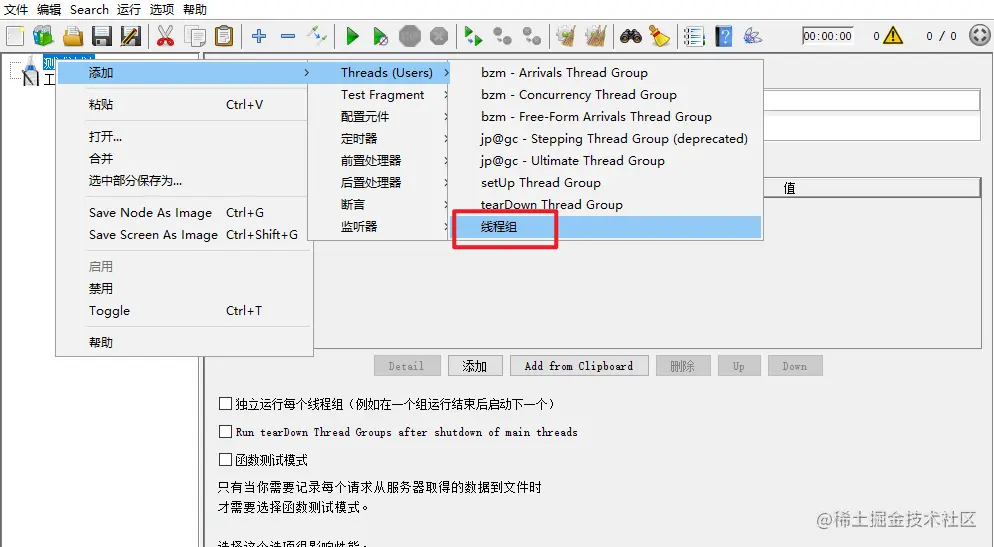Enable run each thread group independently checkbox

pos(225,404)
